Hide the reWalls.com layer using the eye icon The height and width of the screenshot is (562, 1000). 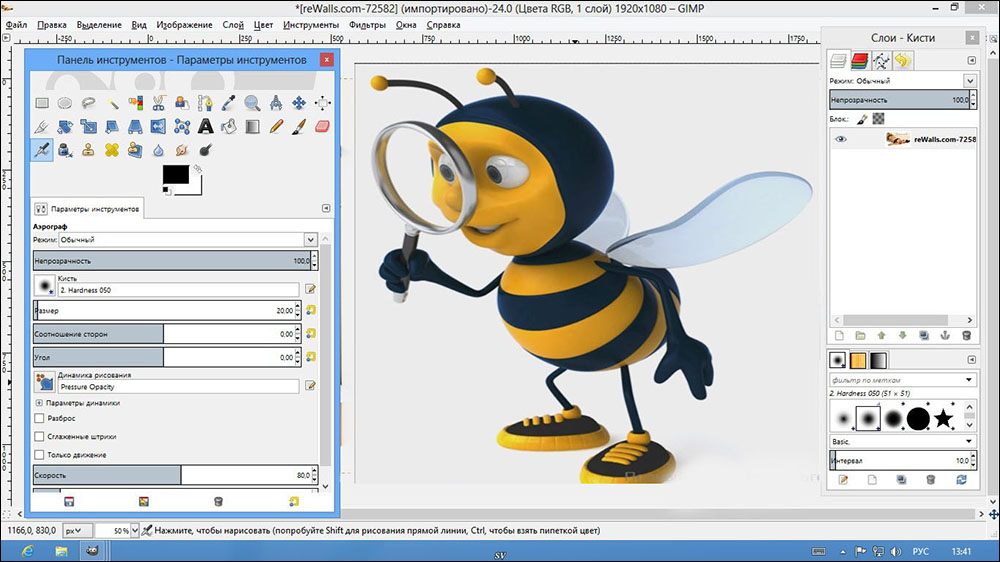click(x=841, y=140)
